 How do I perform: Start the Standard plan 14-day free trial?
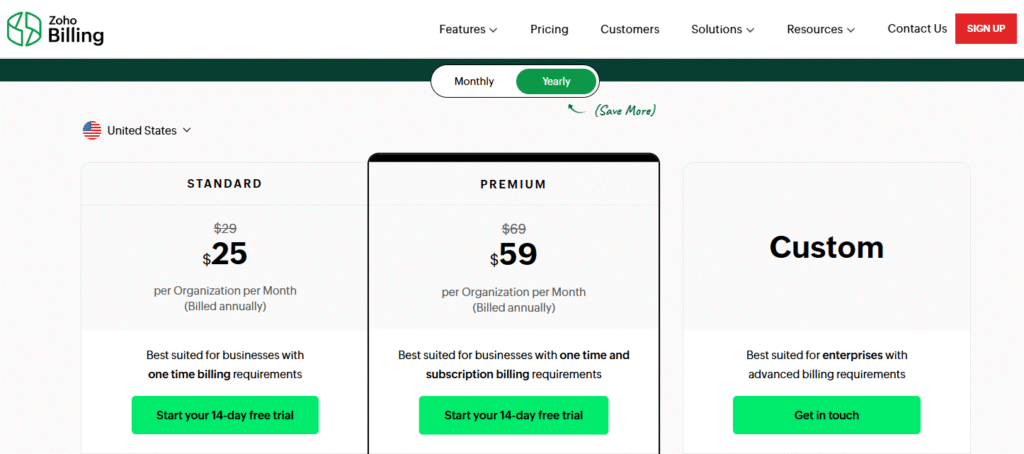click(x=225, y=415)
